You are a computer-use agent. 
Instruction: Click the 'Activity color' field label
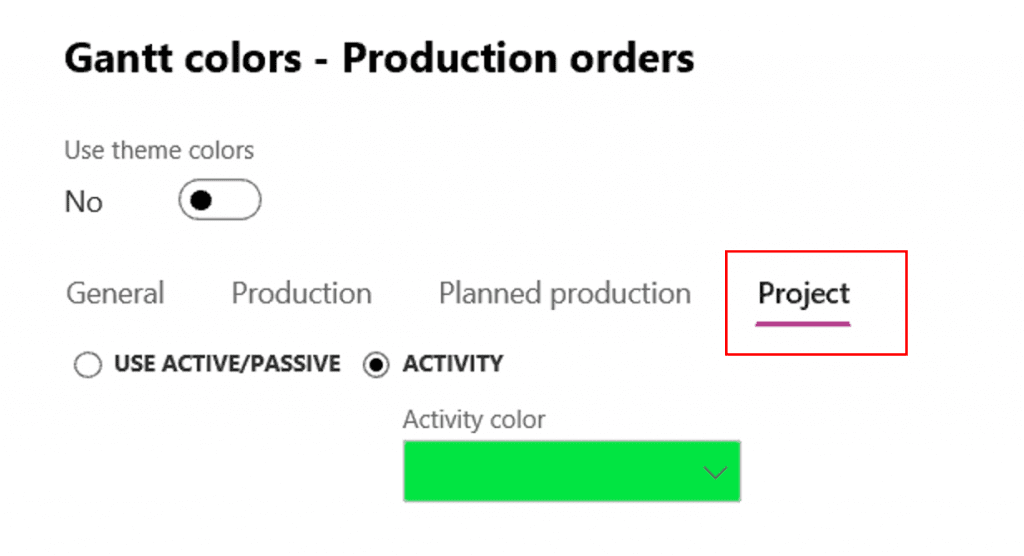[x=474, y=420]
